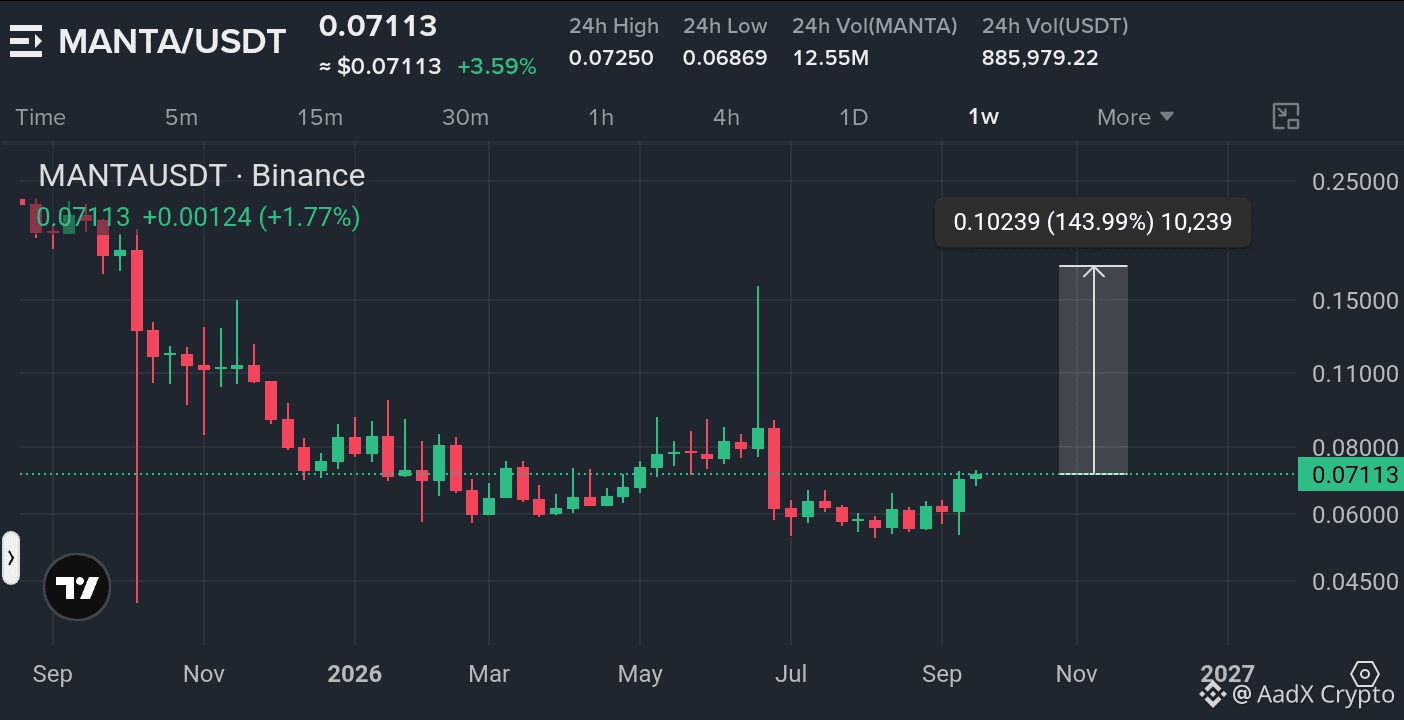Click the white measurement arrow on chart
Viewport: 1404px width, 720px height.
tap(1094, 369)
